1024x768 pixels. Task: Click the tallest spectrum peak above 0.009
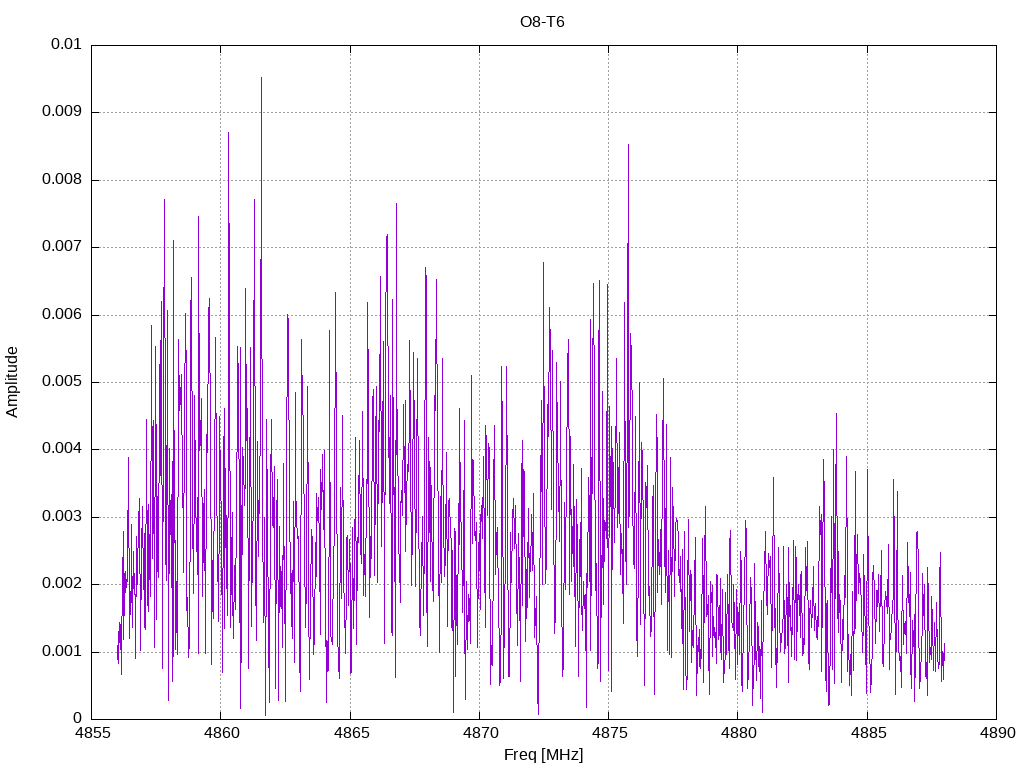tap(261, 80)
